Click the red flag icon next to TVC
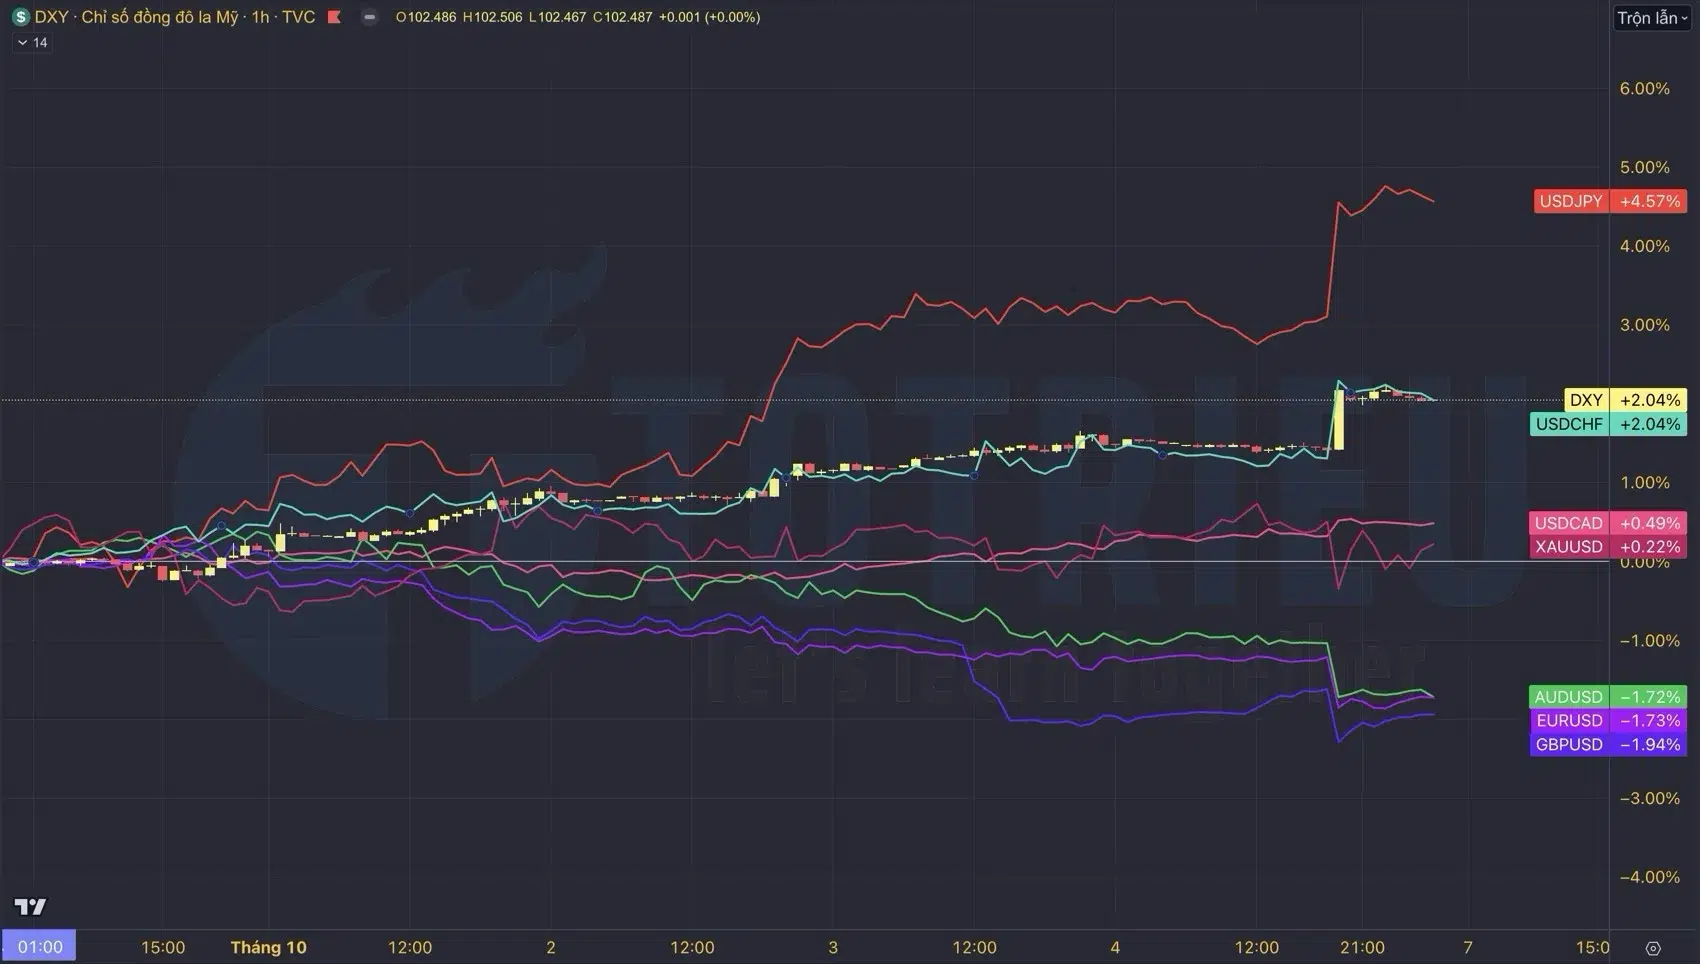The image size is (1700, 964). pyautogui.click(x=335, y=17)
